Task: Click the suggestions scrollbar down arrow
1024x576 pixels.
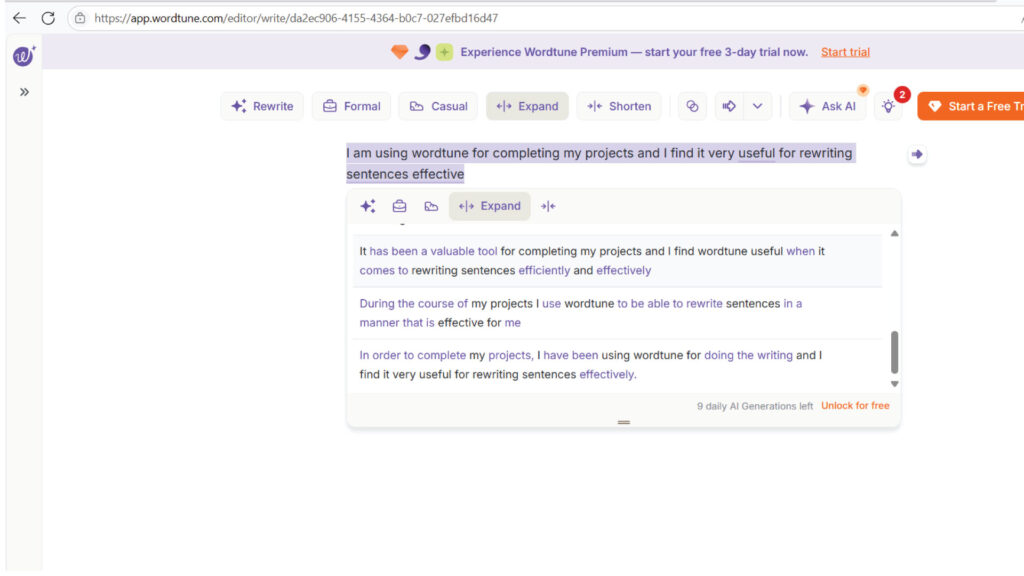Action: (895, 384)
